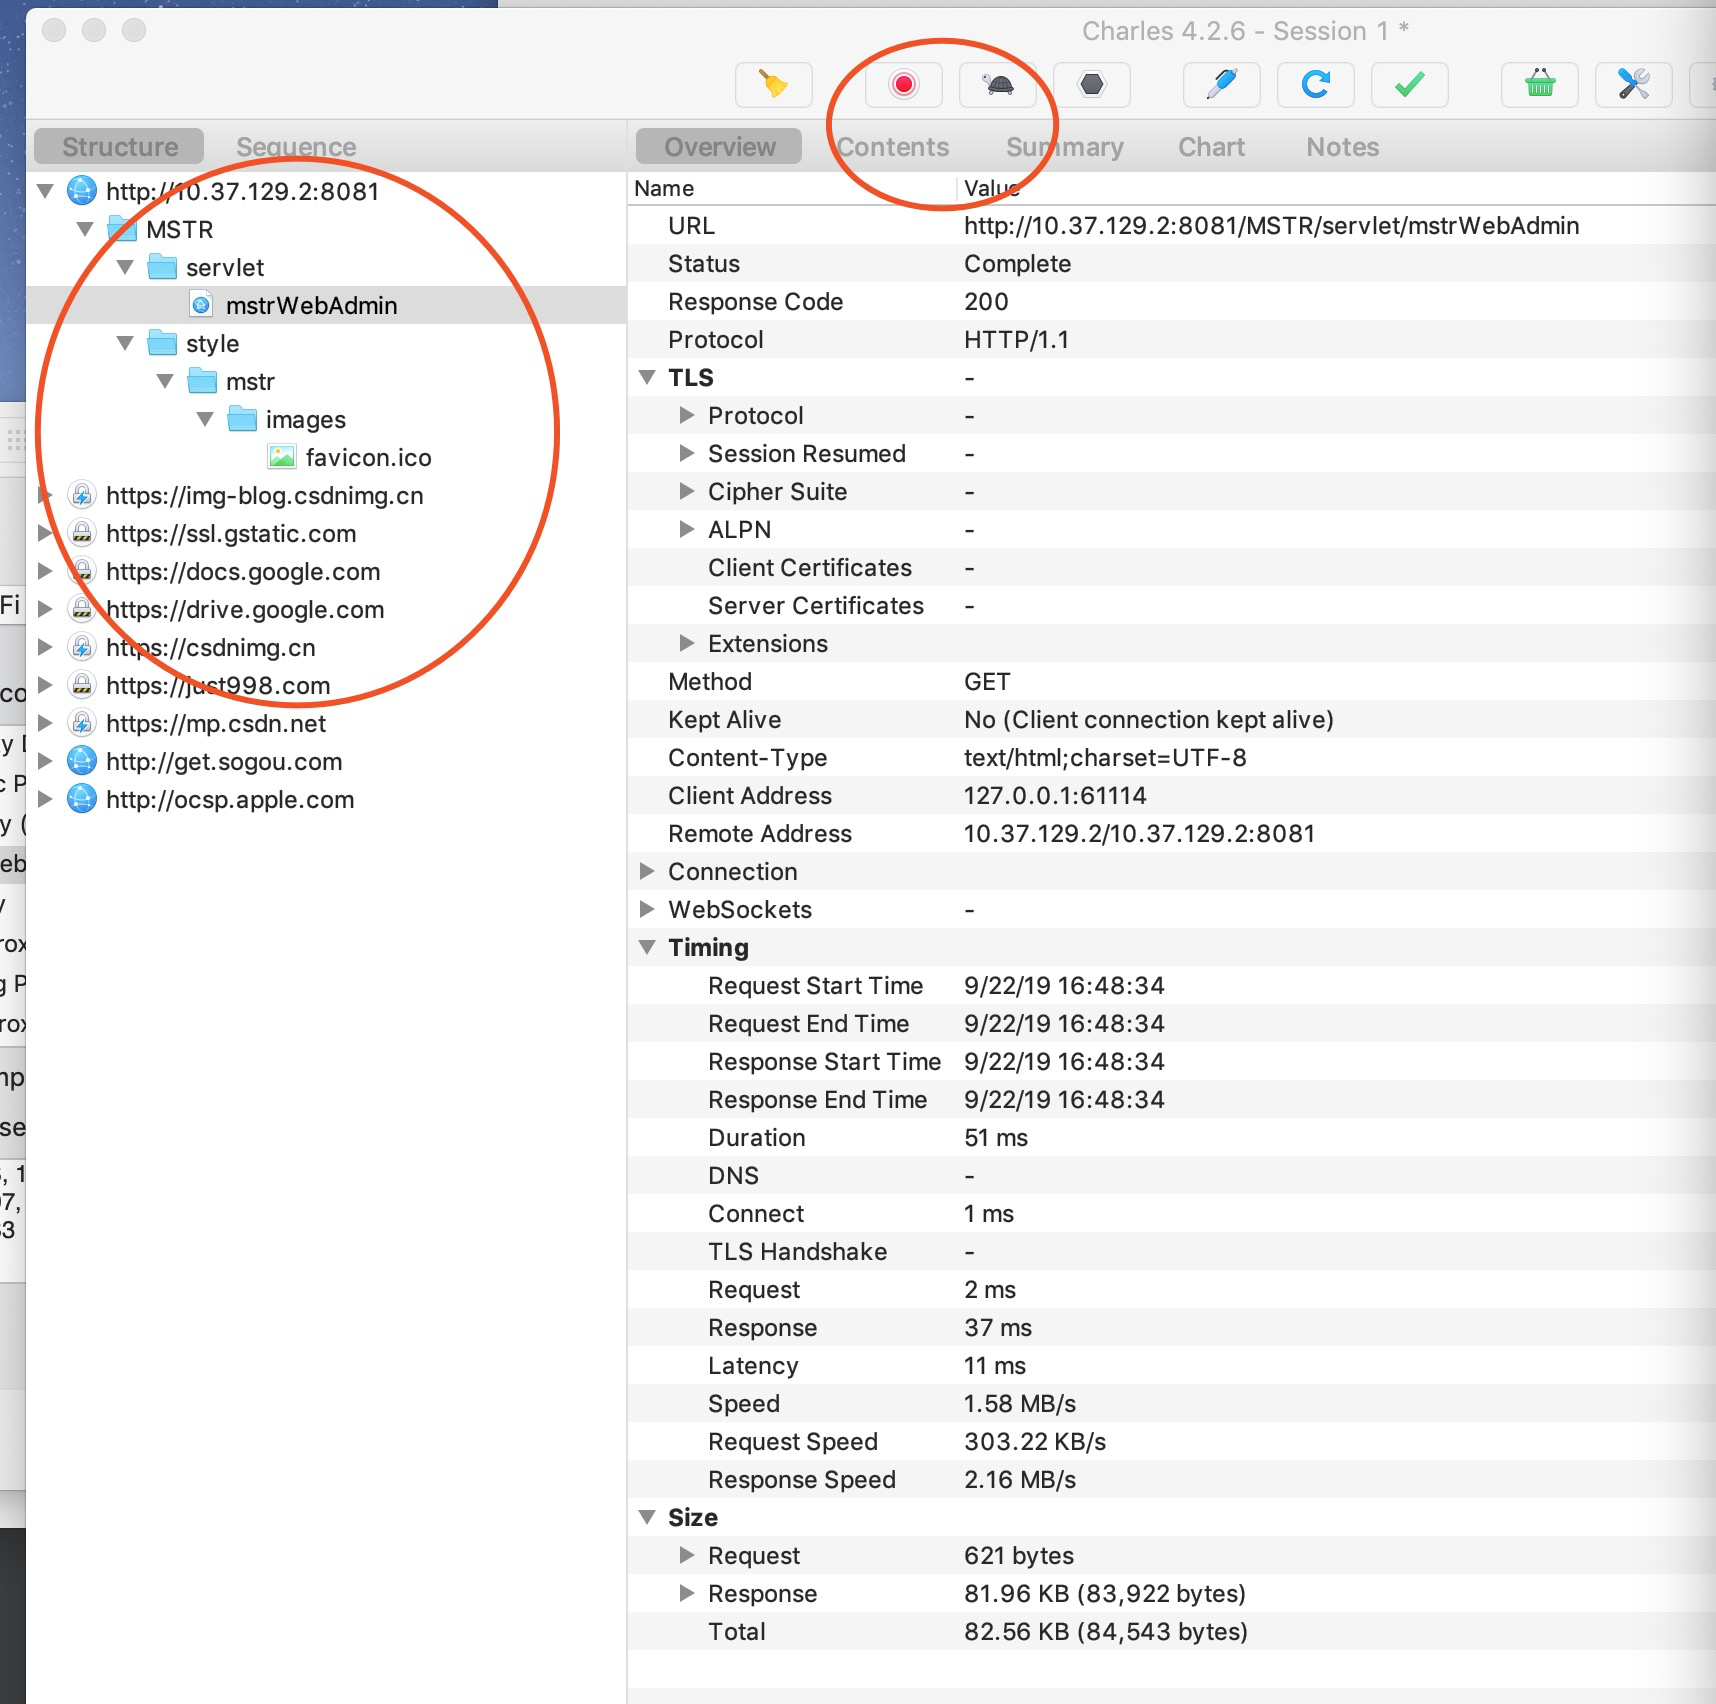Expand the Size Response row
This screenshot has height=1704, width=1716.
(687, 1593)
